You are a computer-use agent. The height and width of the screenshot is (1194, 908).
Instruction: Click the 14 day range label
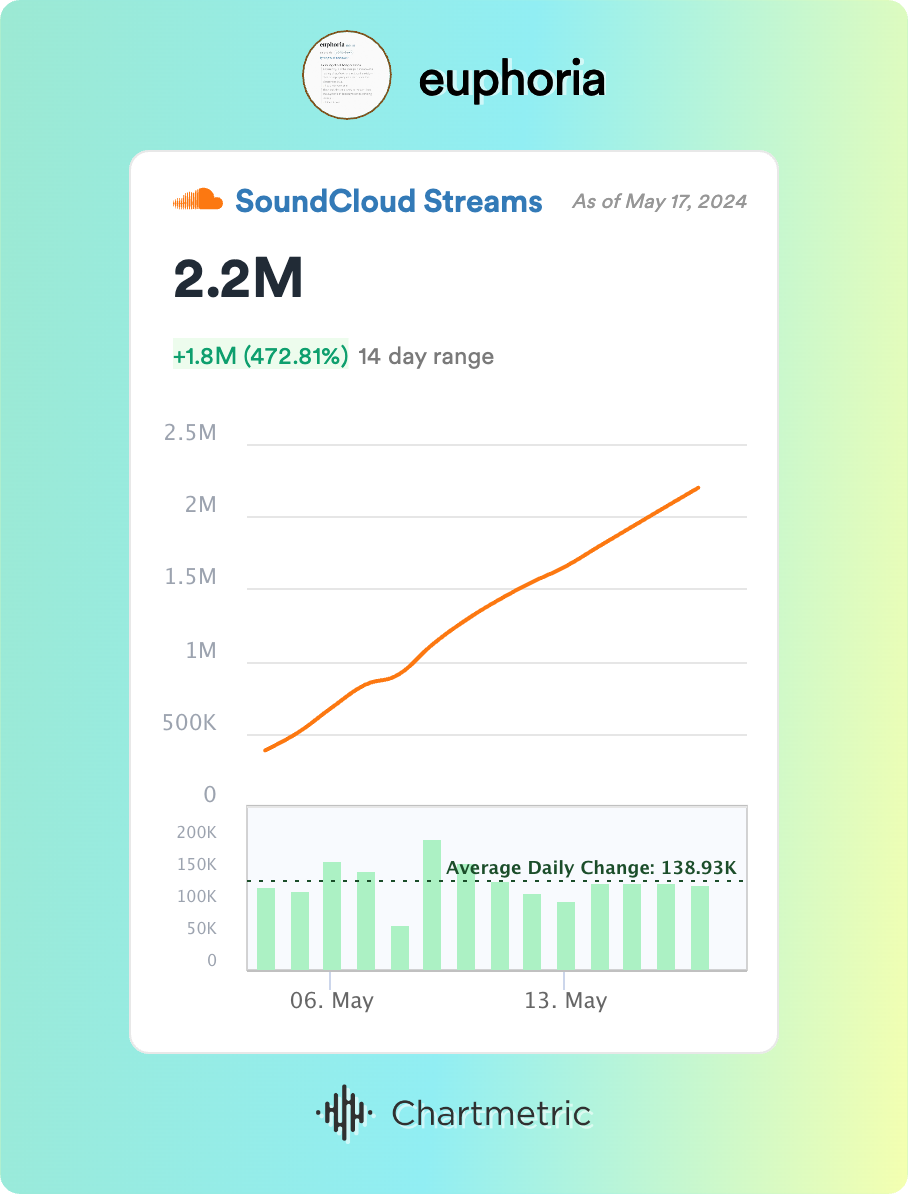coord(426,356)
